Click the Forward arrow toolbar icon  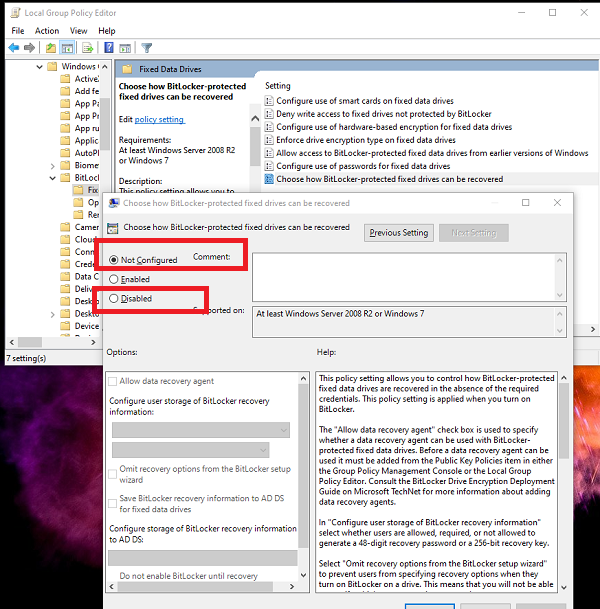pyautogui.click(x=29, y=48)
